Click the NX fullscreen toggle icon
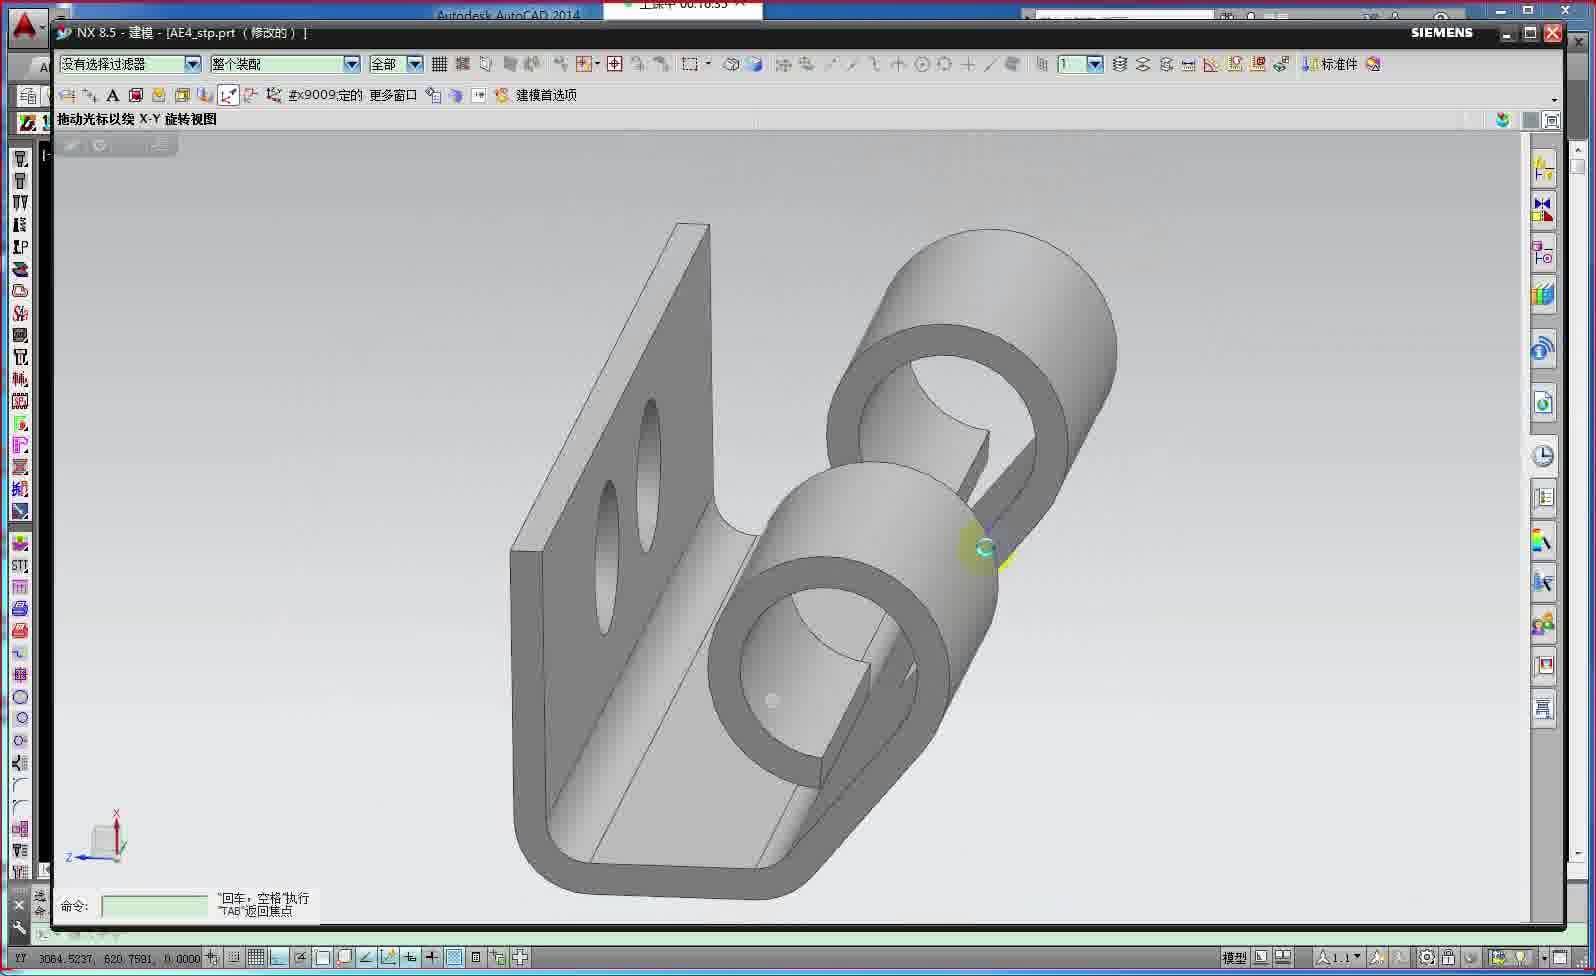 1551,120
